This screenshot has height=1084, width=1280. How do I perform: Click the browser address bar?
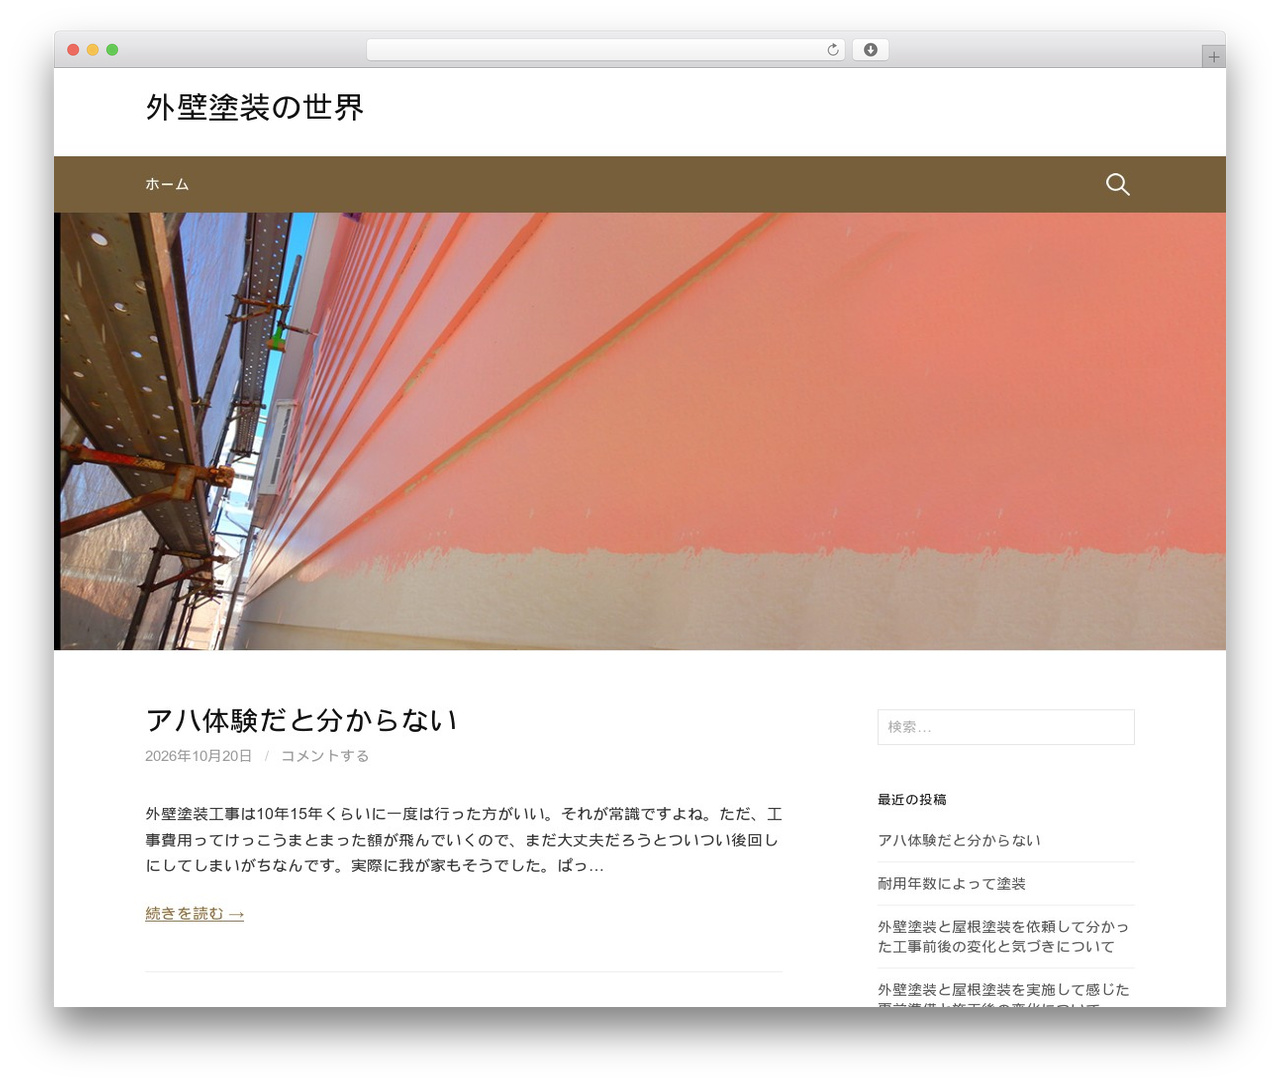(x=605, y=50)
